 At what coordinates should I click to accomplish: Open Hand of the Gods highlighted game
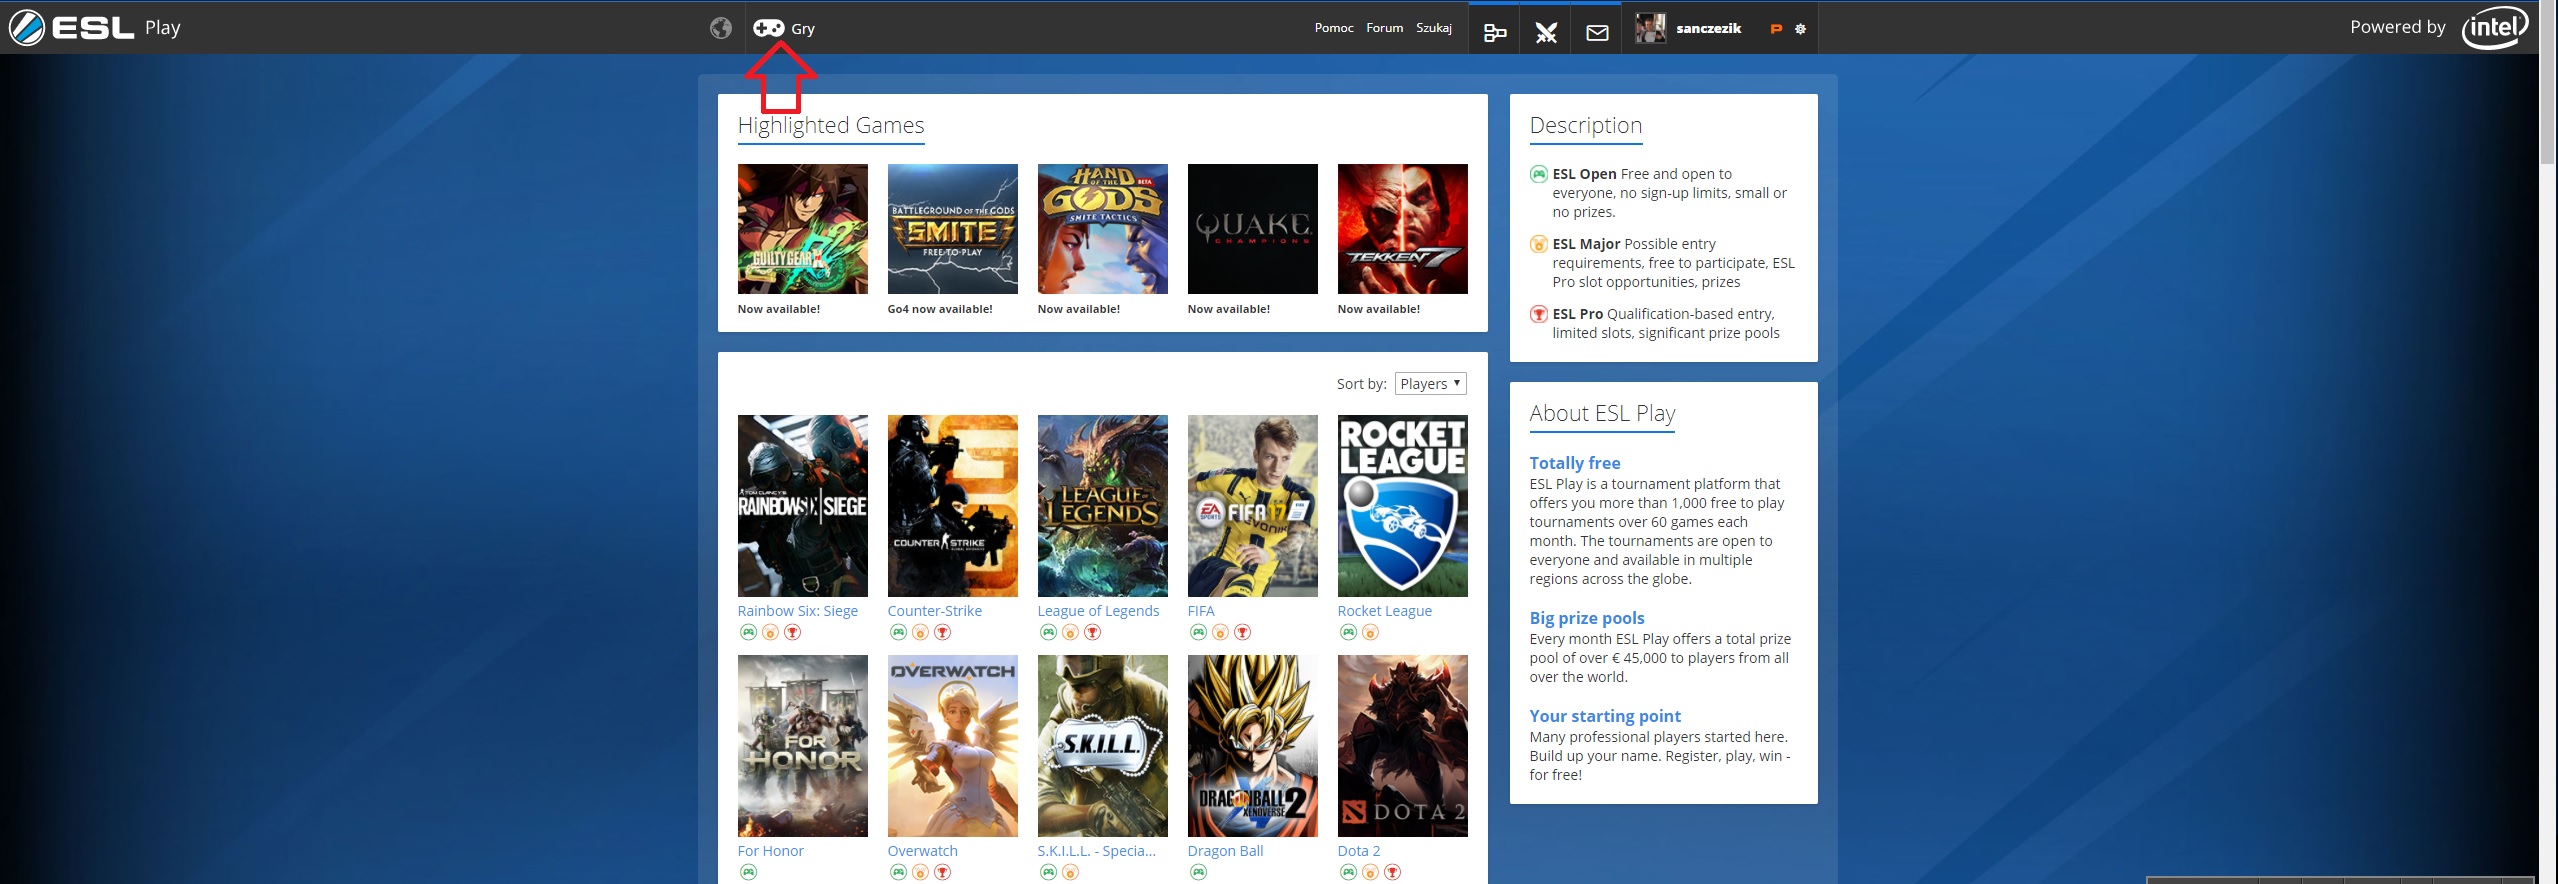click(1102, 229)
